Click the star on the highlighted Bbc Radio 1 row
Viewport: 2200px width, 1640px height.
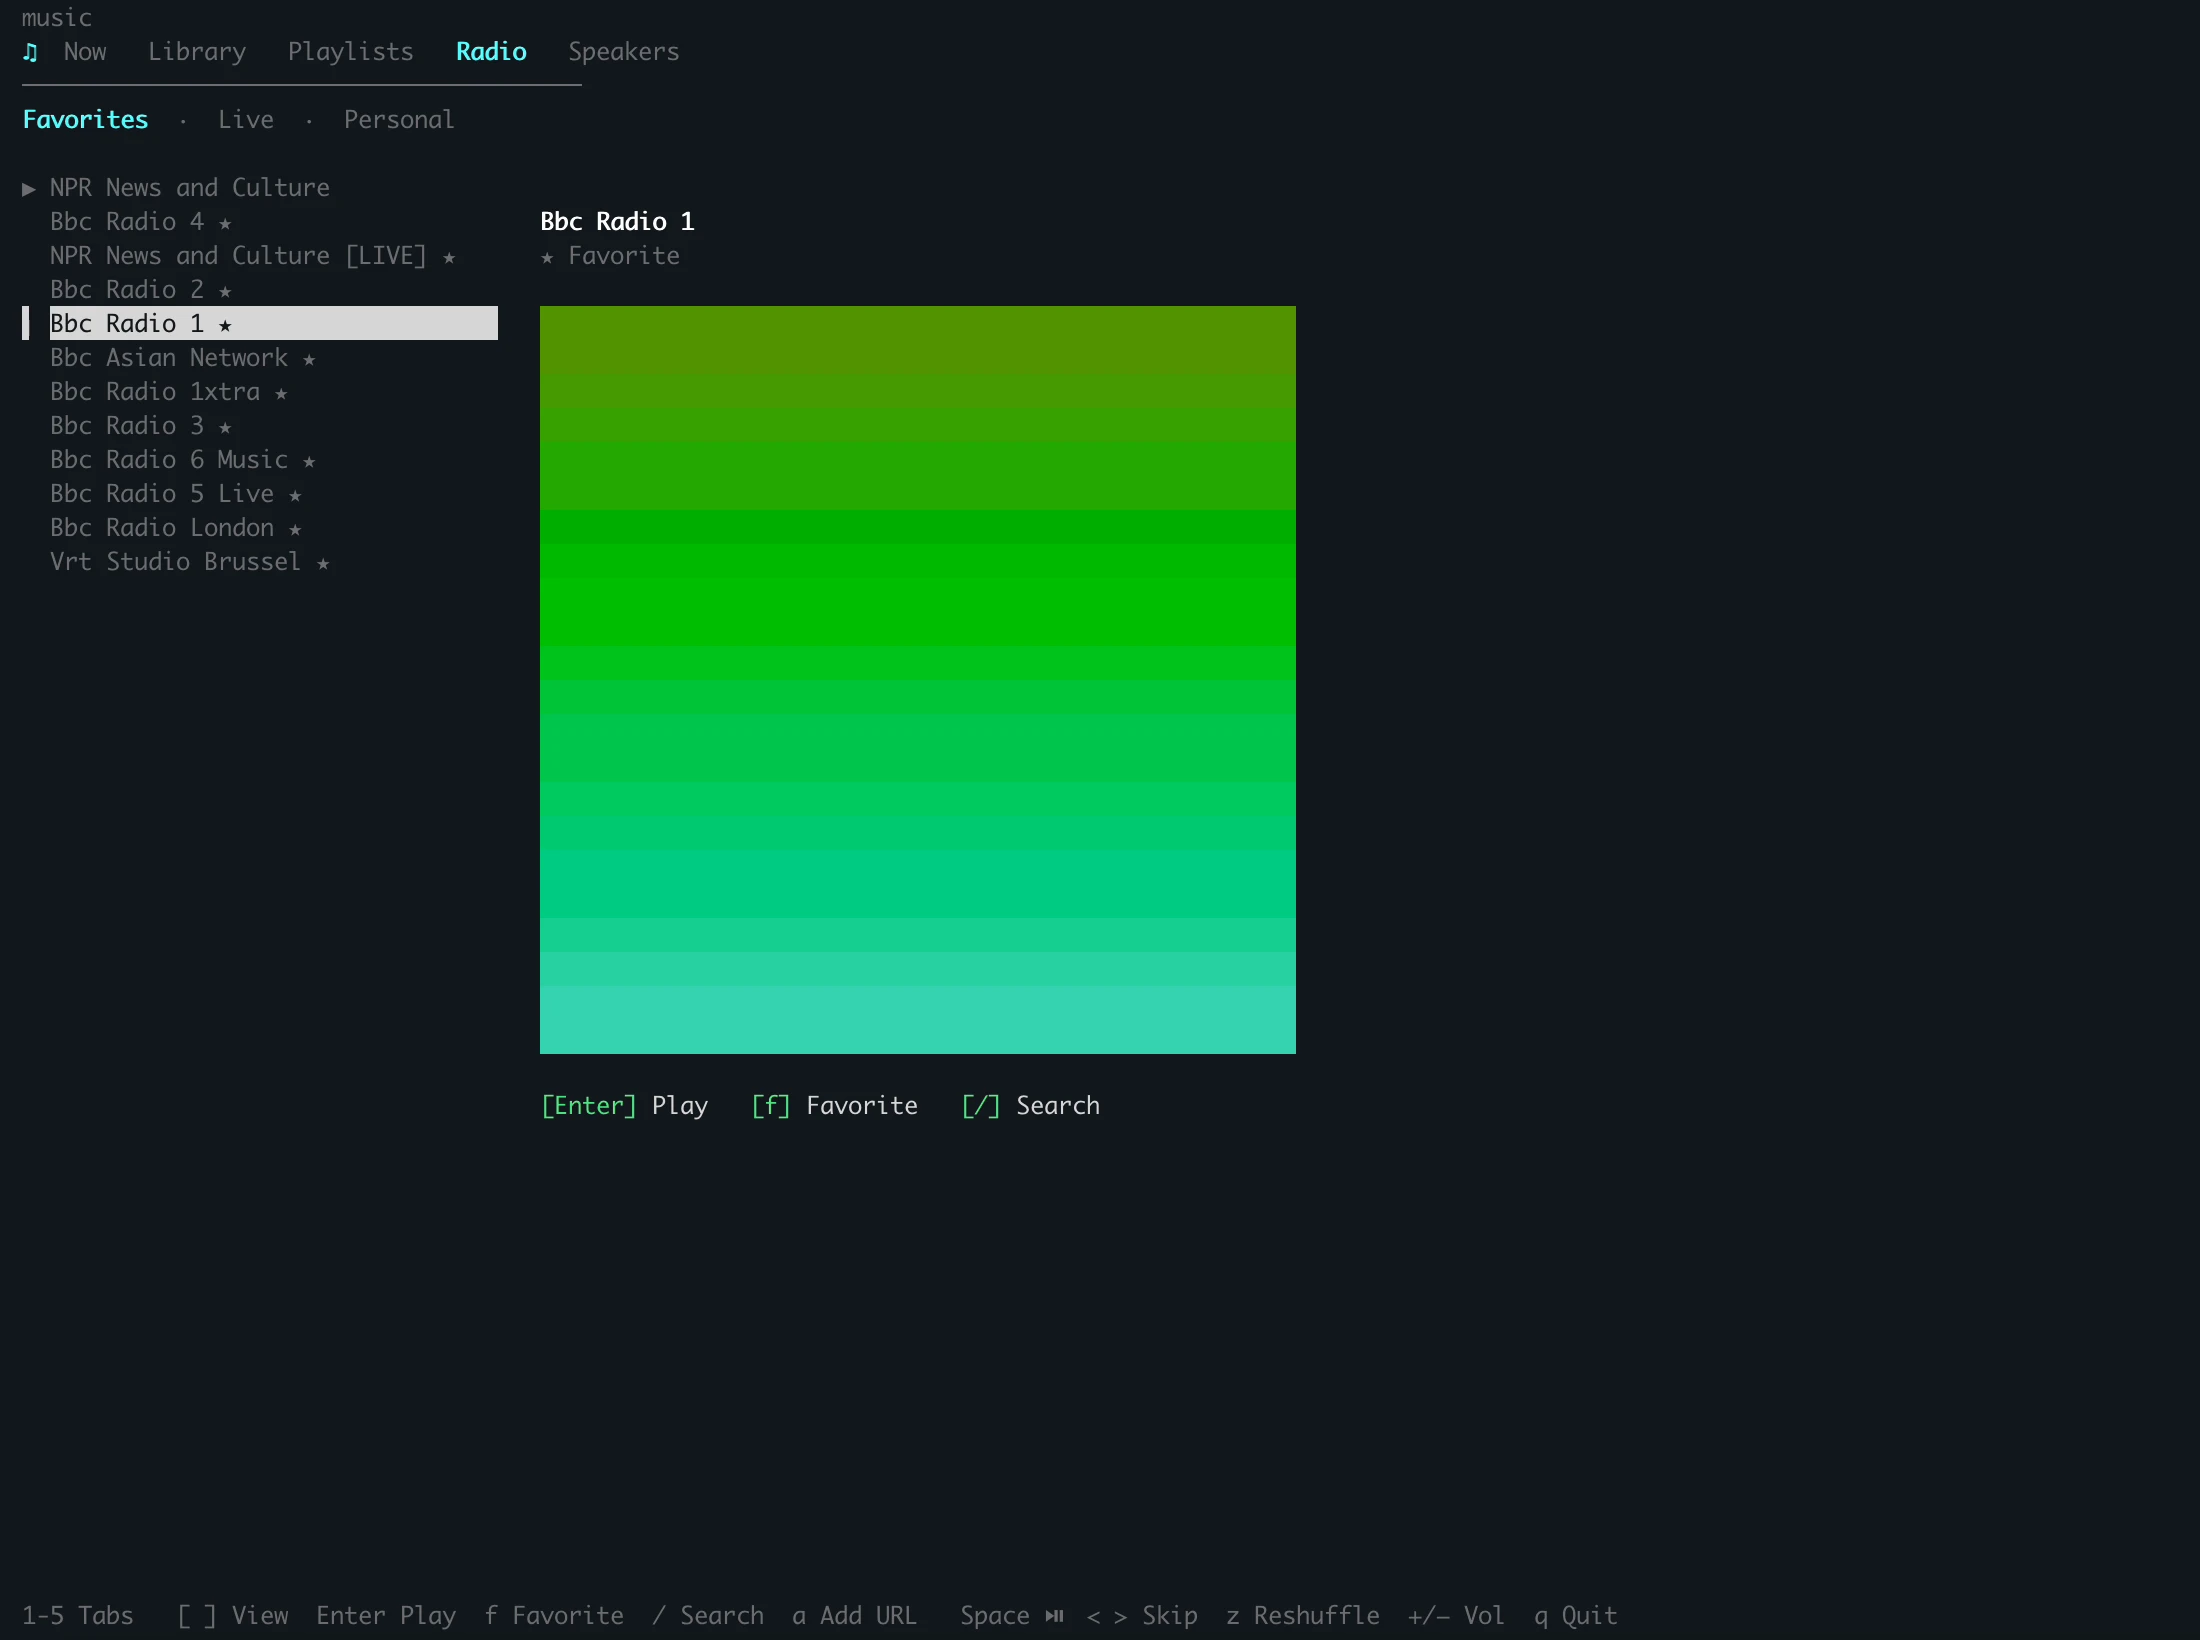[x=225, y=325]
